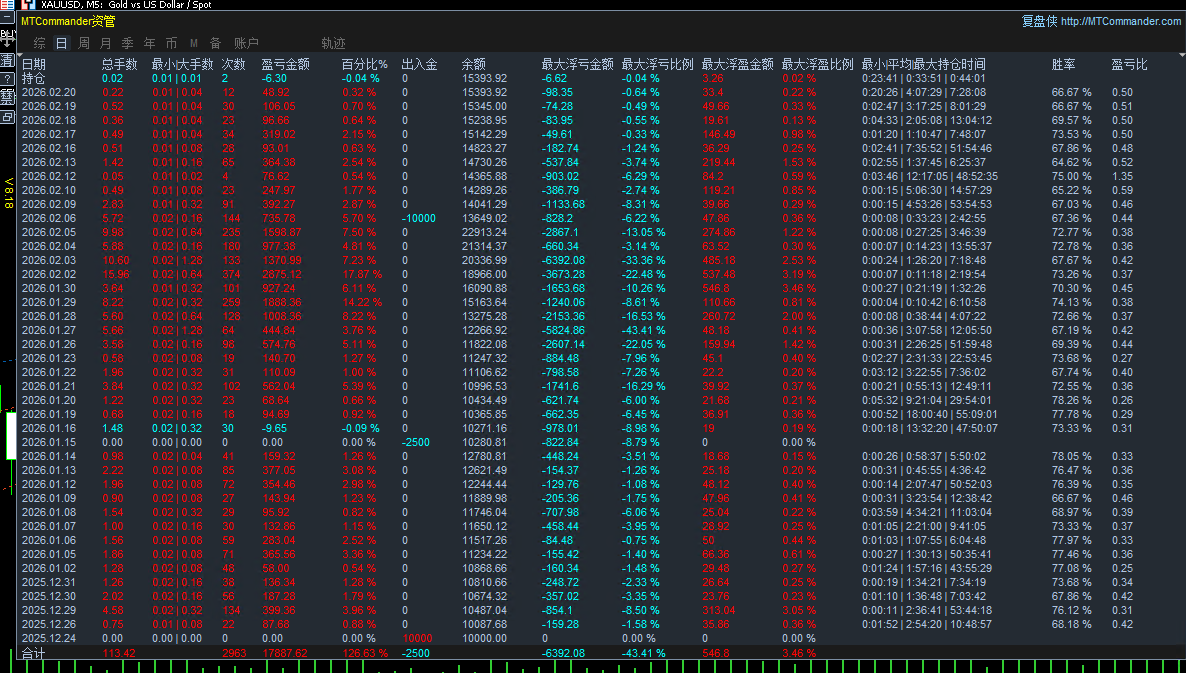Click the 113.42 total lots value
Screen dimensions: 1186x673
pyautogui.click(x=119, y=653)
